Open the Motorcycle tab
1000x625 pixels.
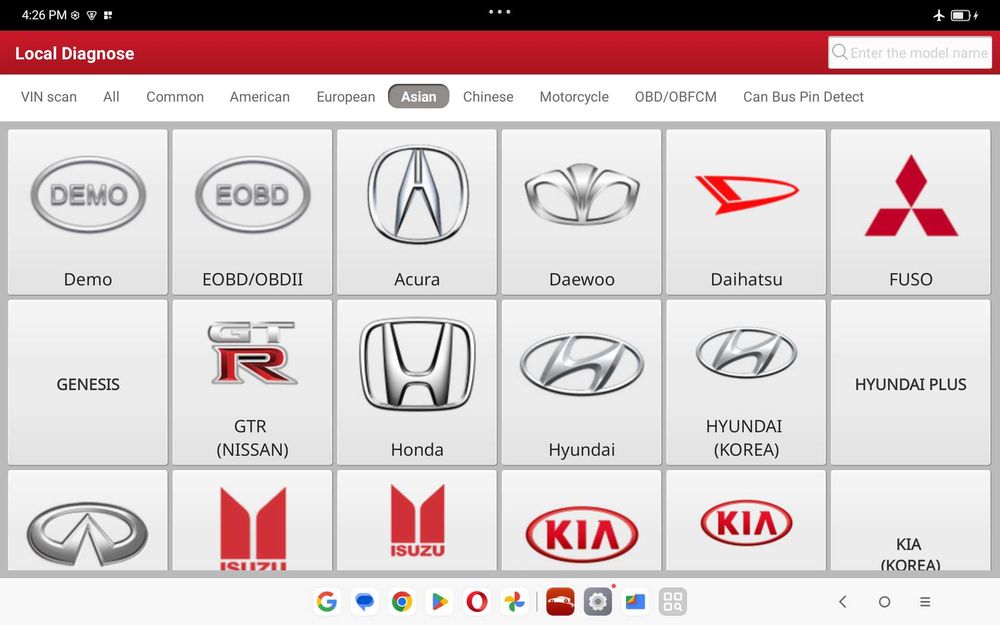(x=574, y=97)
